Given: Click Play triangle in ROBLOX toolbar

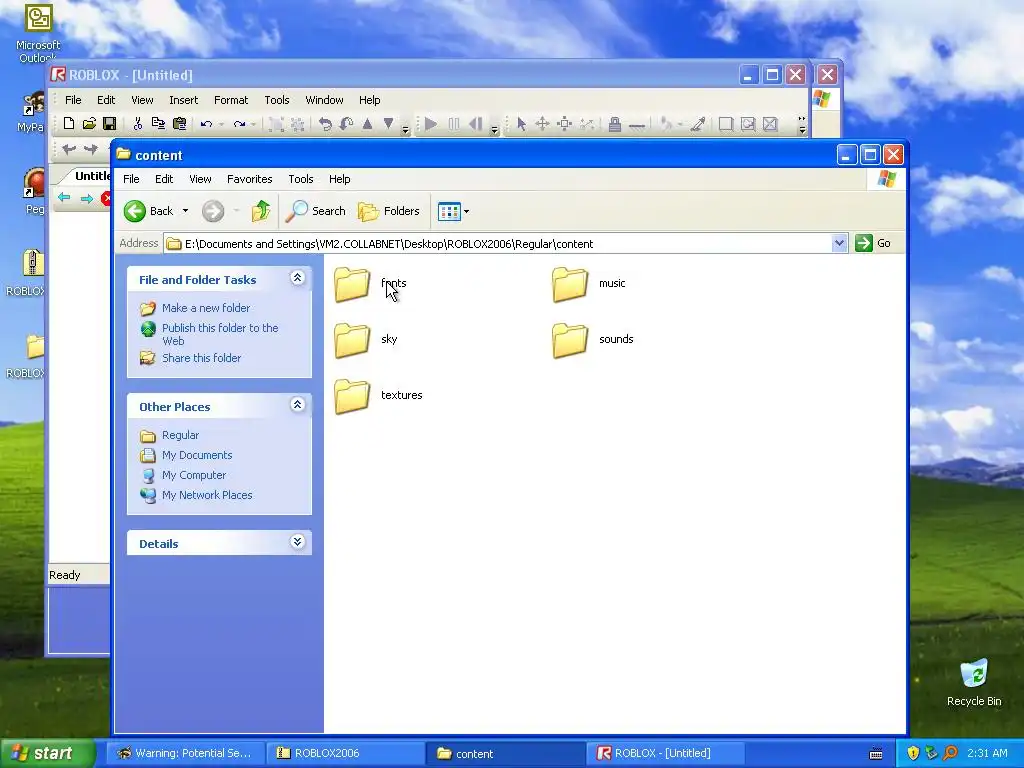Looking at the screenshot, I should point(431,123).
